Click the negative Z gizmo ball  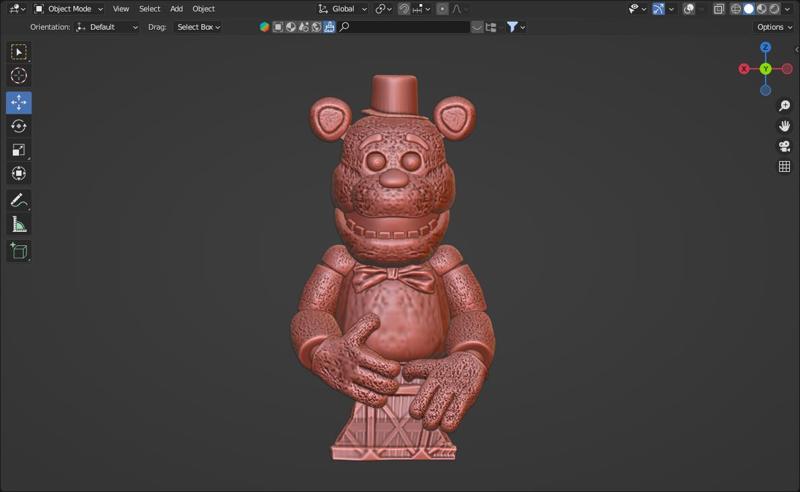pyautogui.click(x=765, y=90)
